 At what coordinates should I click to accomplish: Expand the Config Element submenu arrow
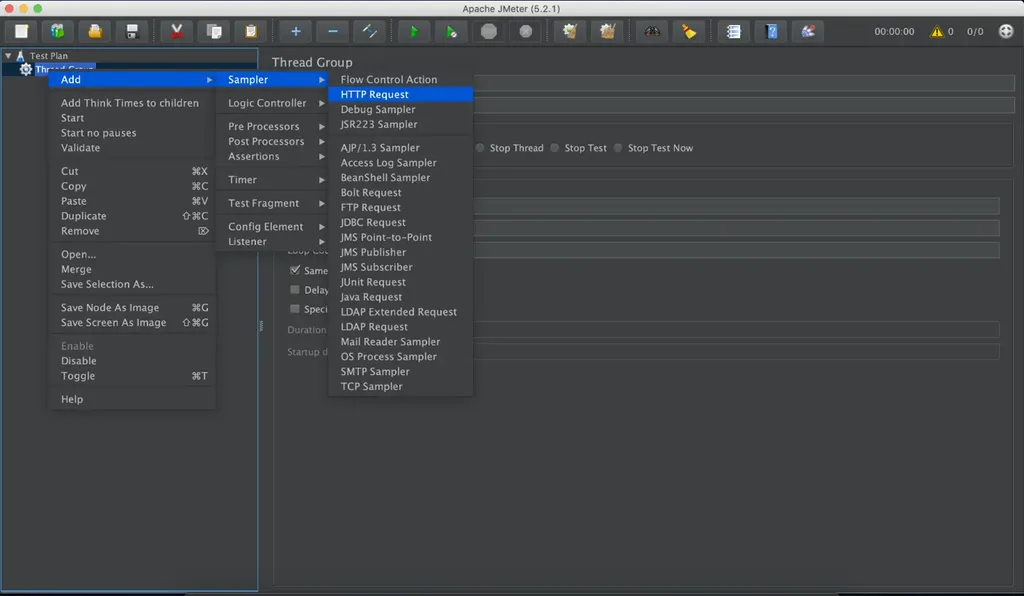[x=321, y=227]
